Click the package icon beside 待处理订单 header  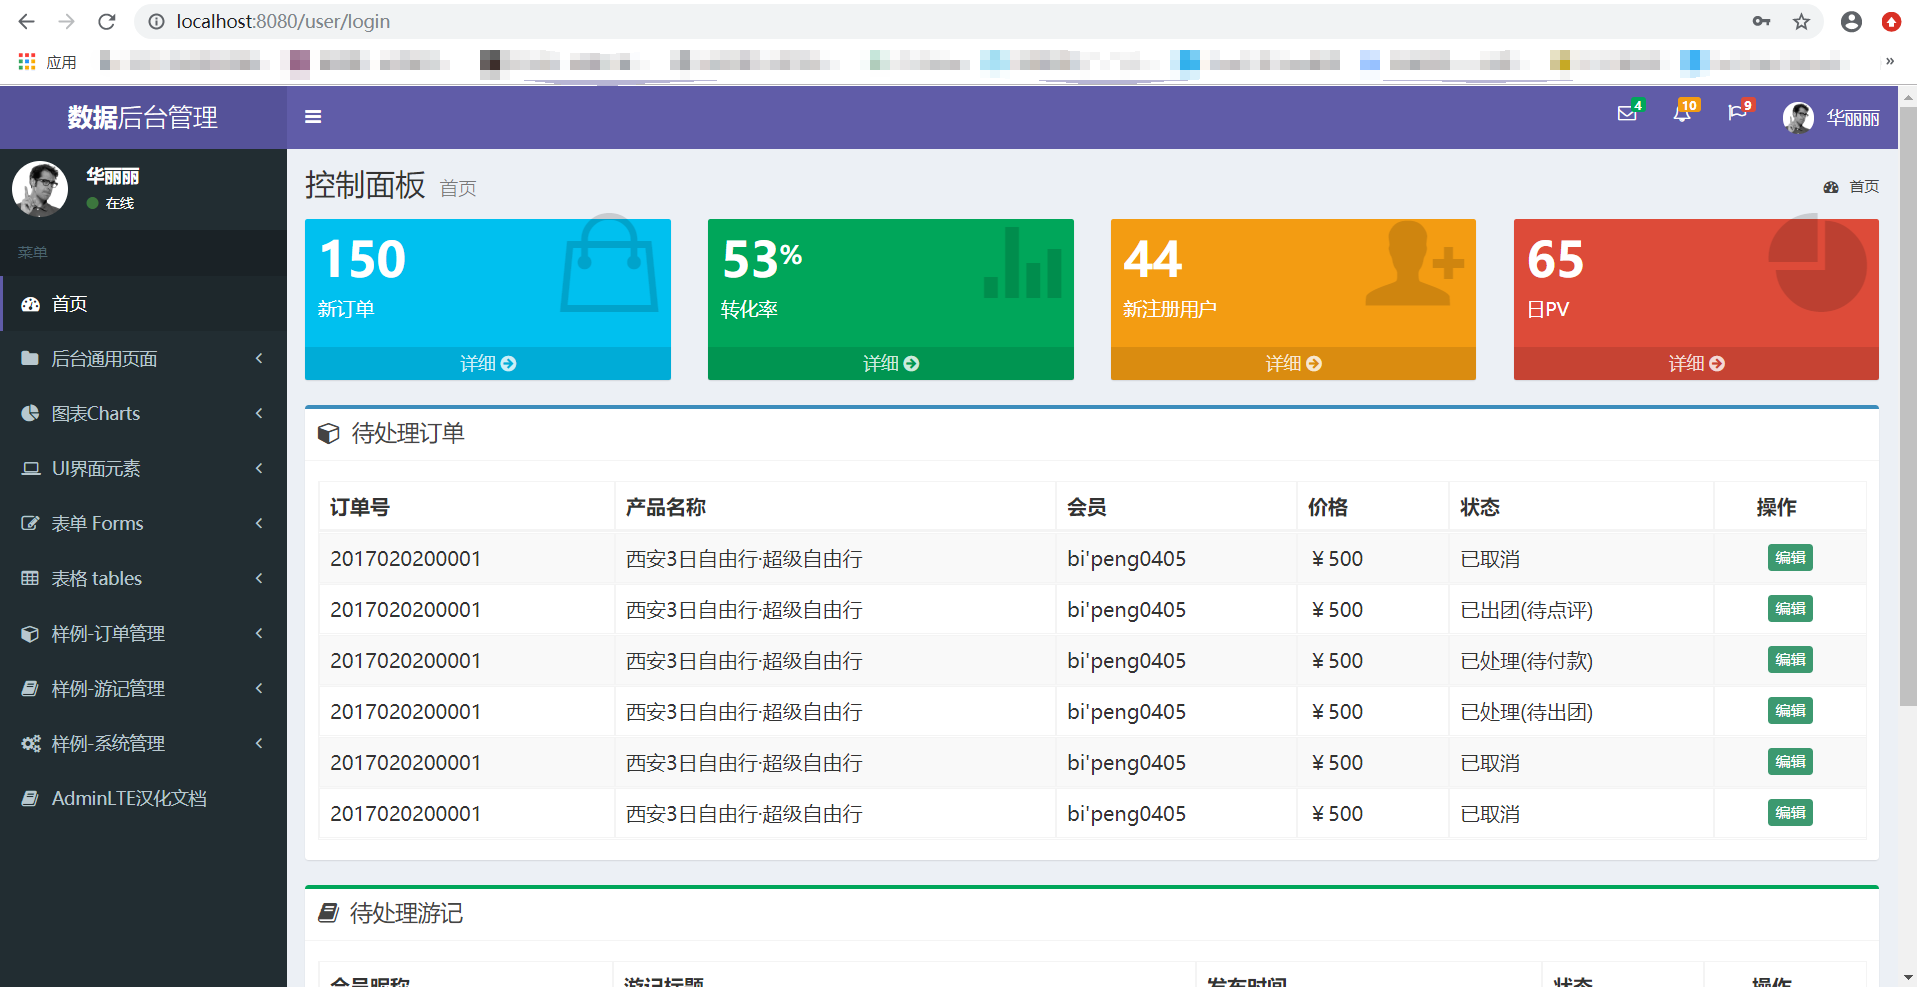(x=328, y=433)
